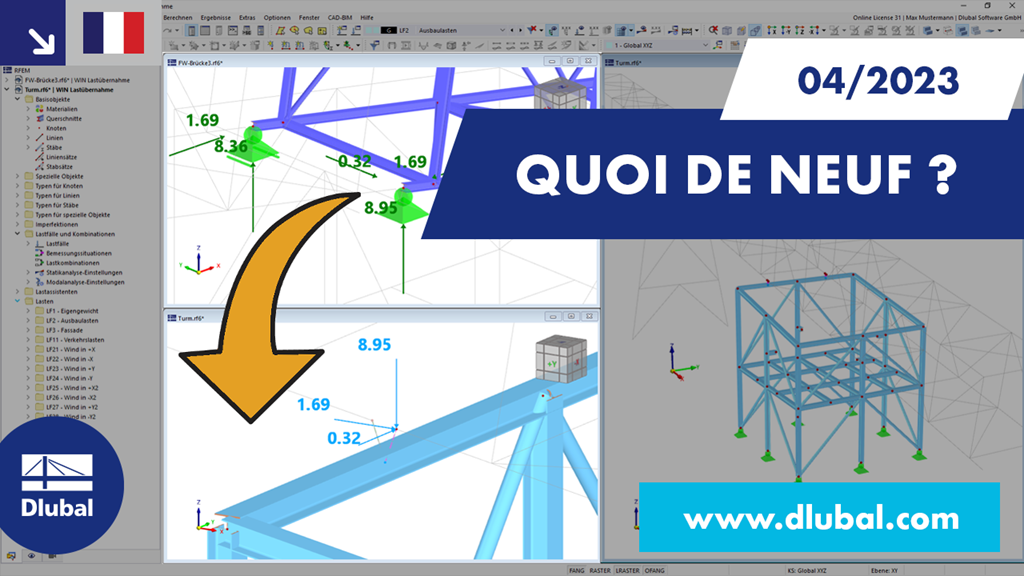Click the KS: Global XYZ status bar button
Screen dimensions: 1024x576
pos(806,570)
